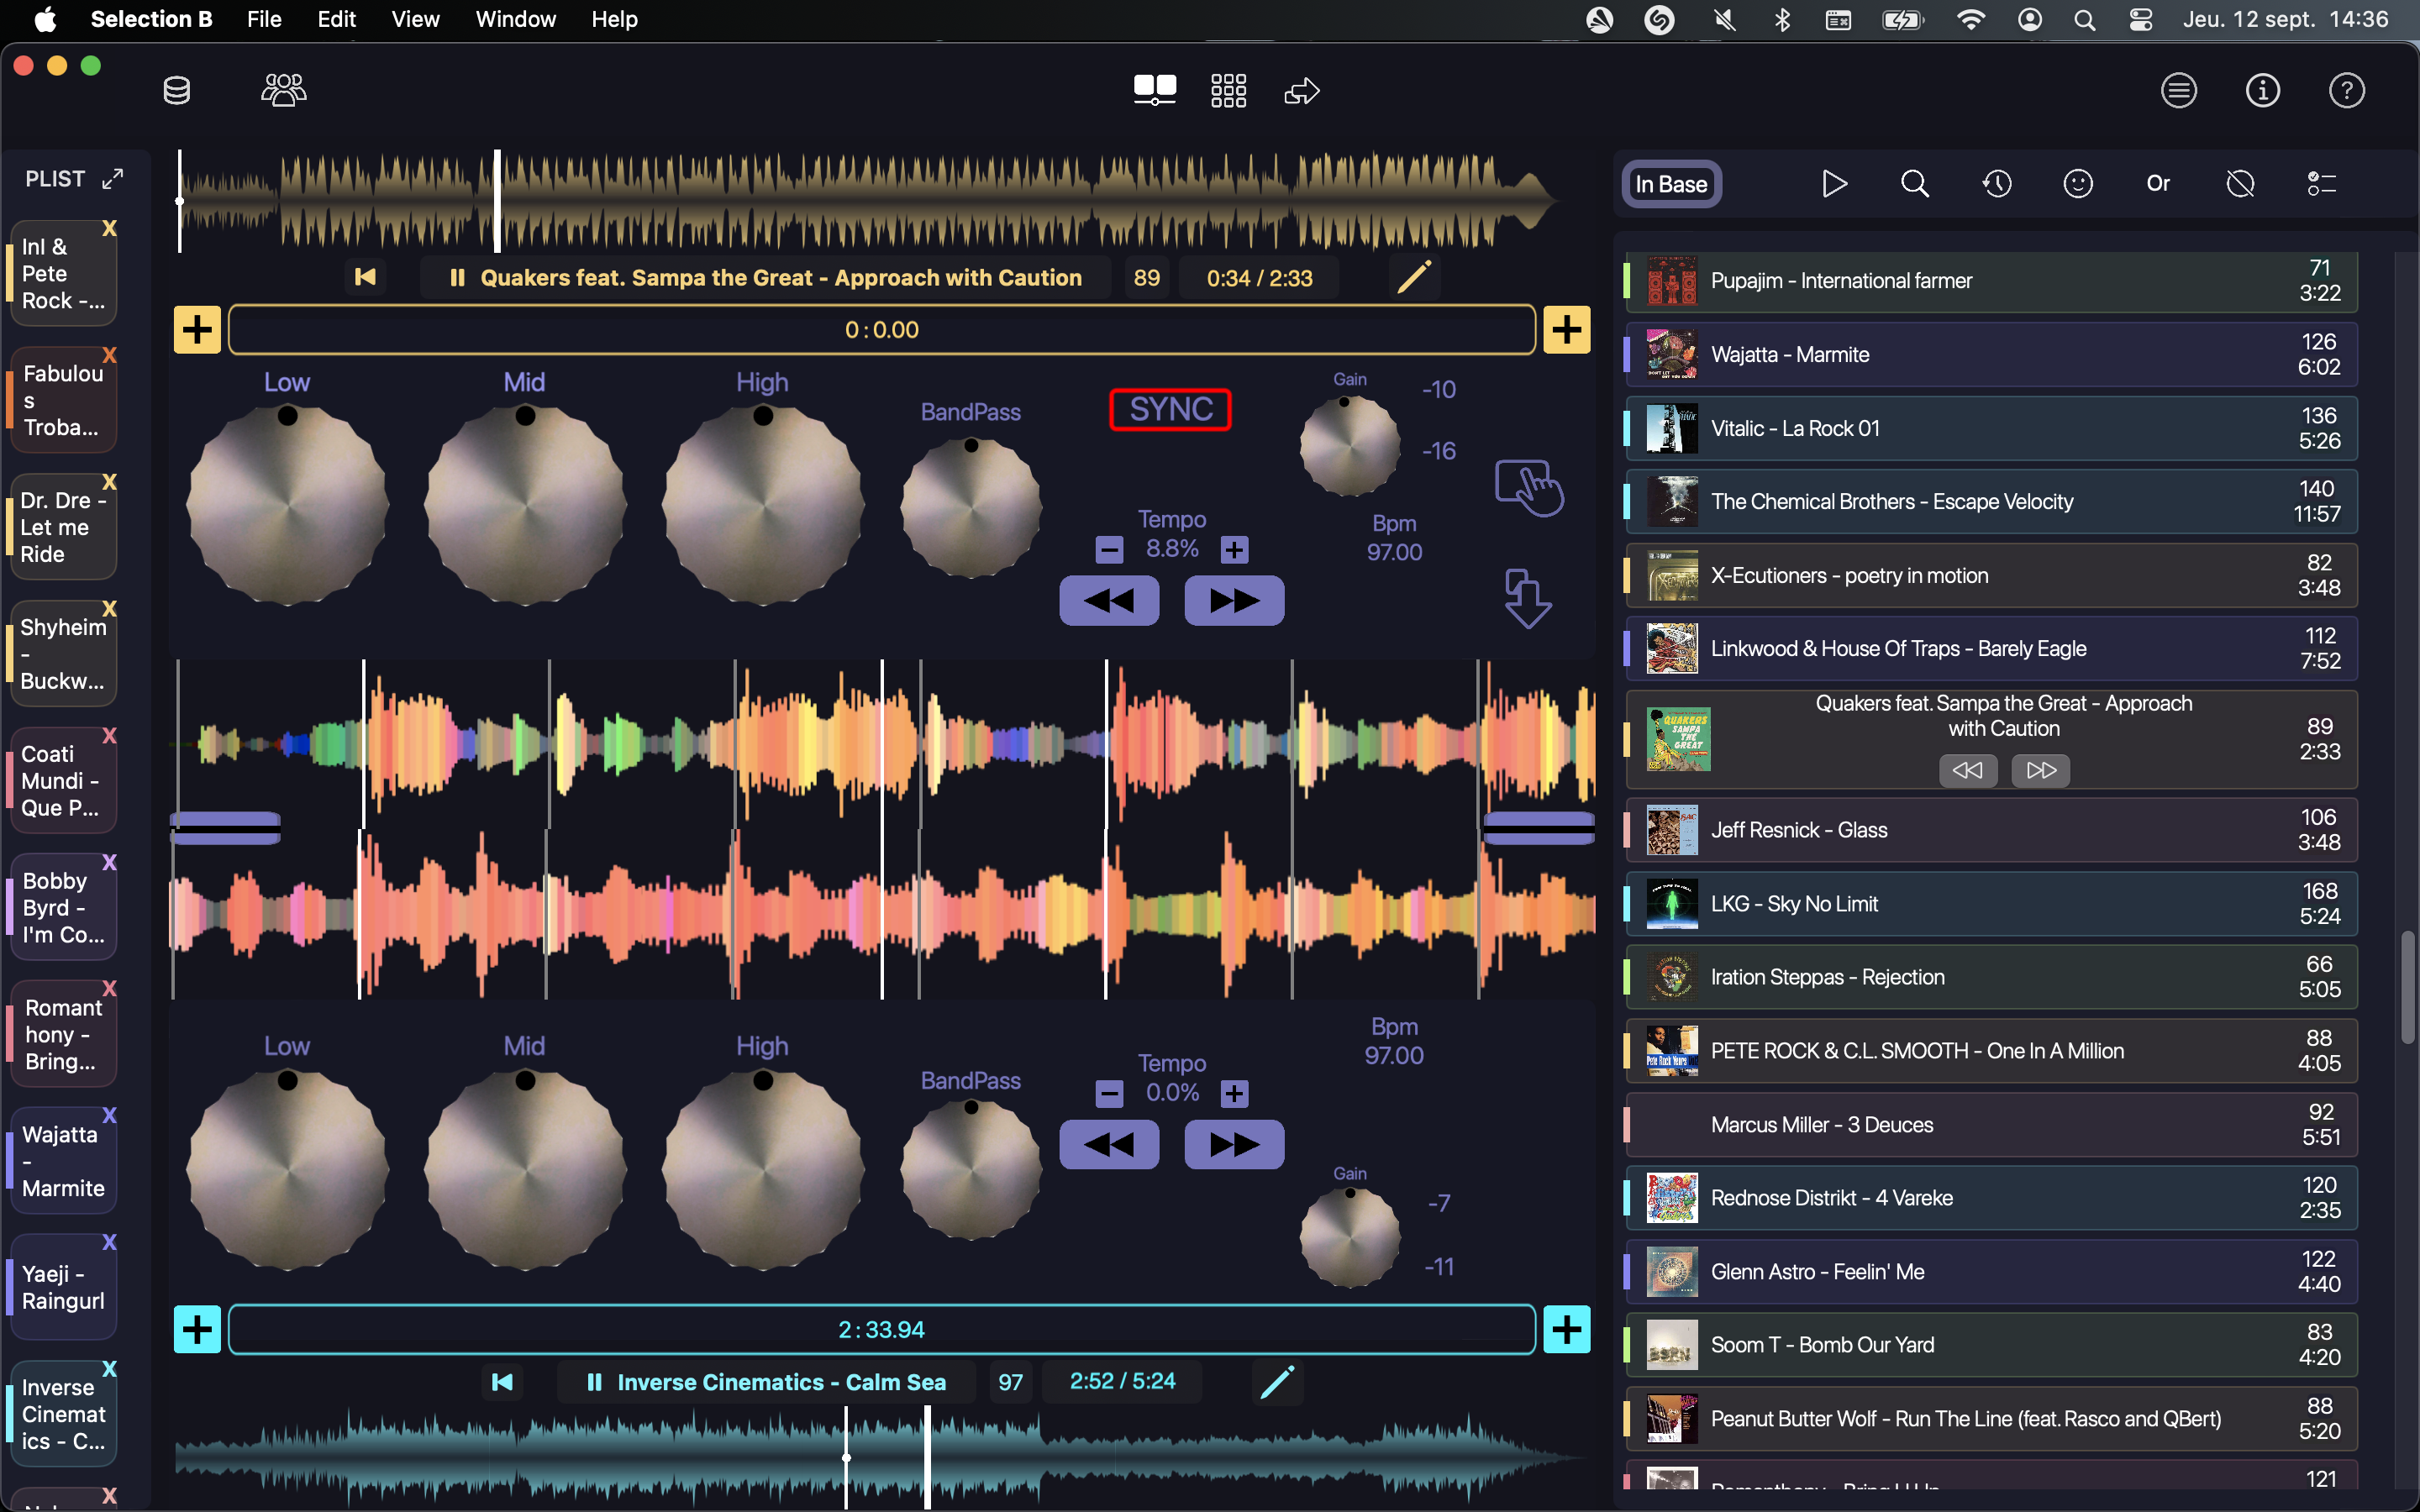Toggle the In Base filter
This screenshot has width=2420, height=1512.
coord(1671,184)
